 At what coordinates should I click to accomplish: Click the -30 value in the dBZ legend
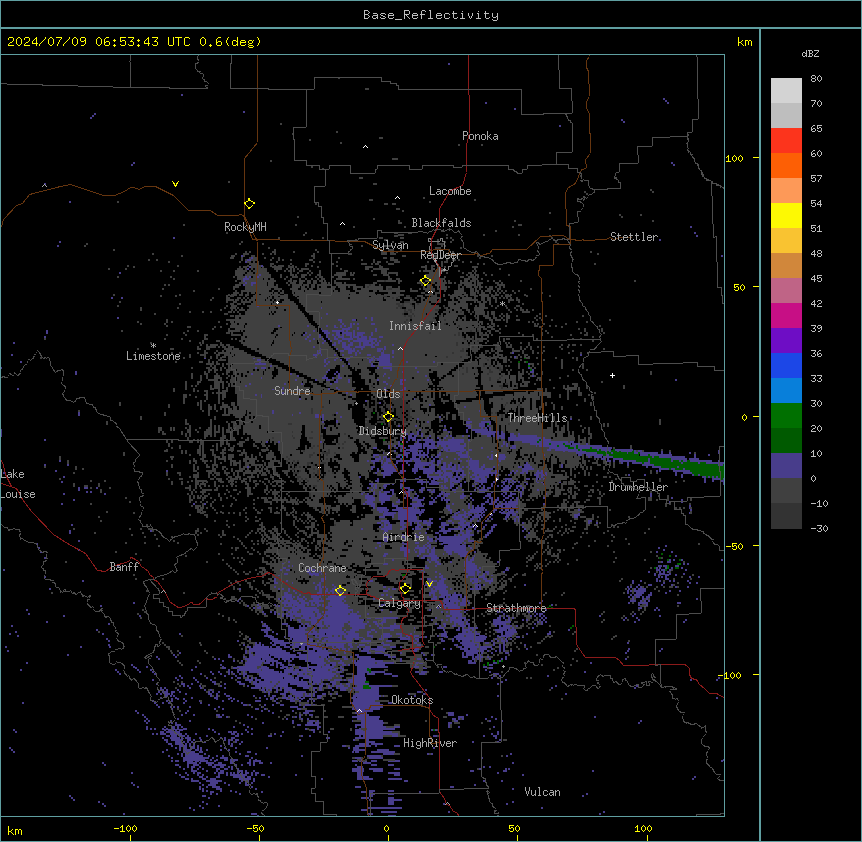819,529
